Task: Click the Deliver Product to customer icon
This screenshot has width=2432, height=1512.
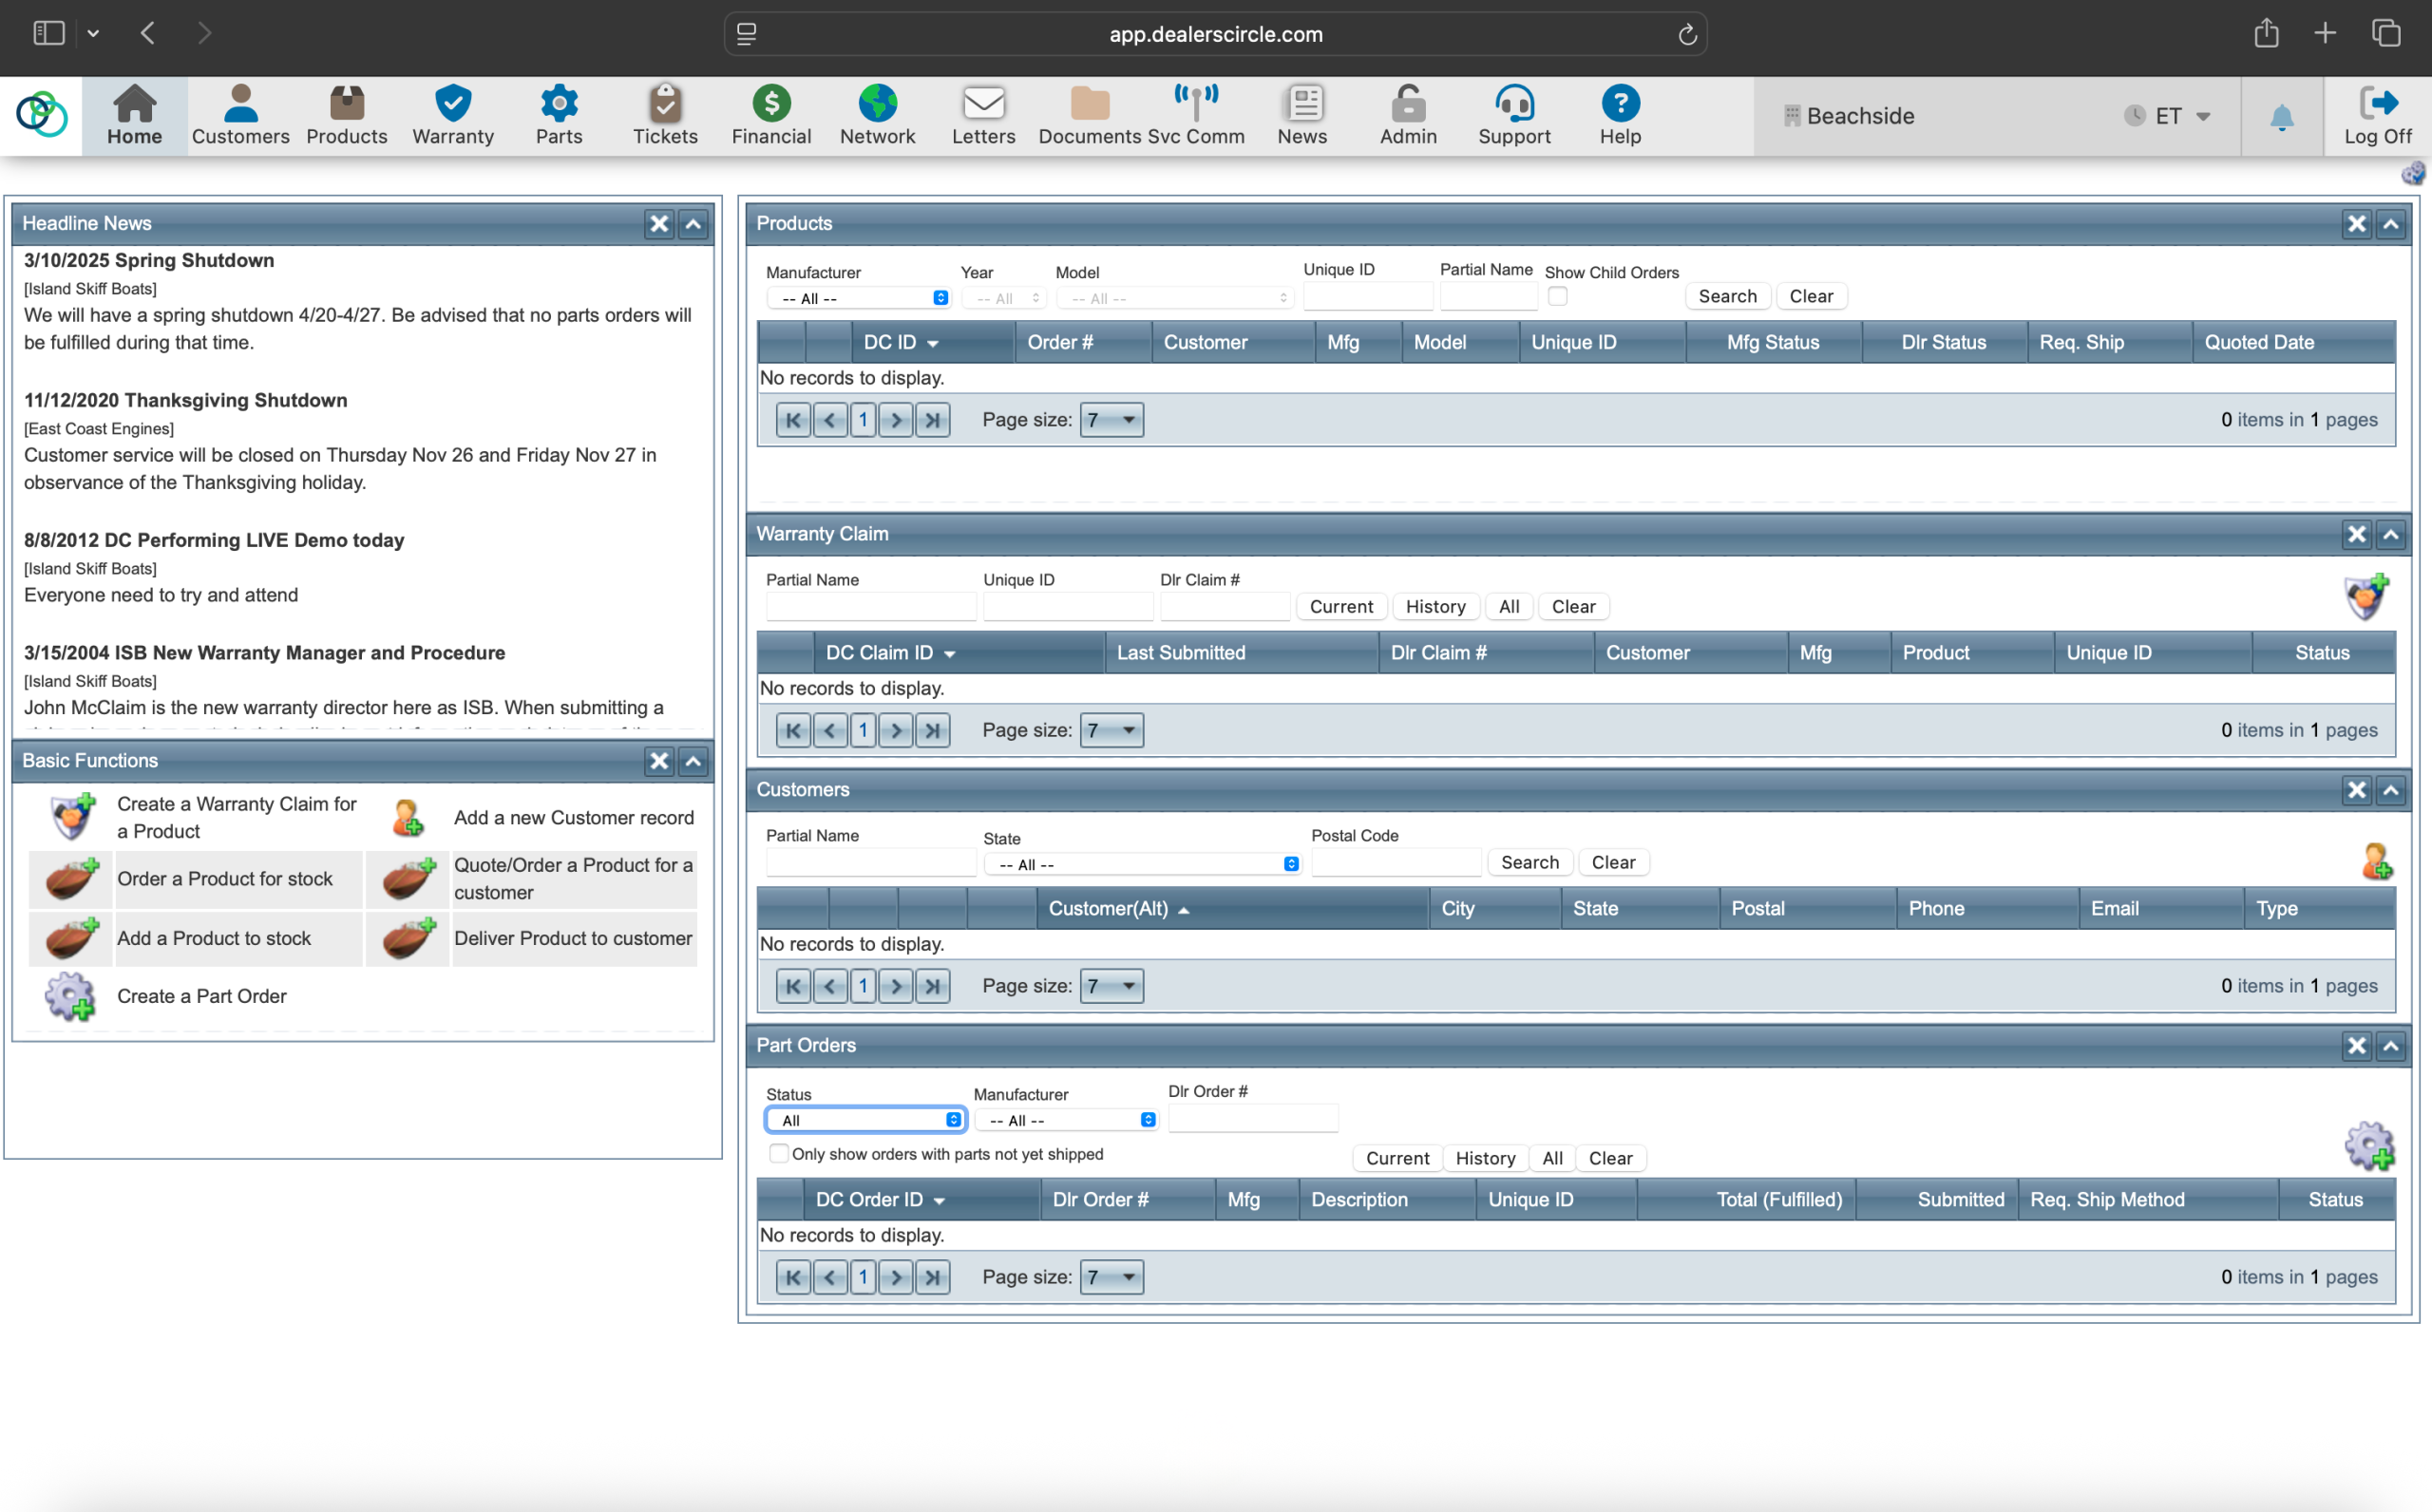Action: tap(409, 939)
